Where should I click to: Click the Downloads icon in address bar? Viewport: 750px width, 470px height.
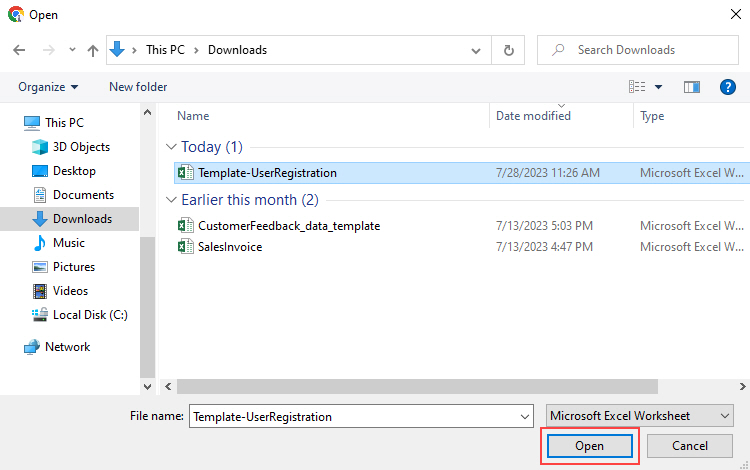[117, 49]
